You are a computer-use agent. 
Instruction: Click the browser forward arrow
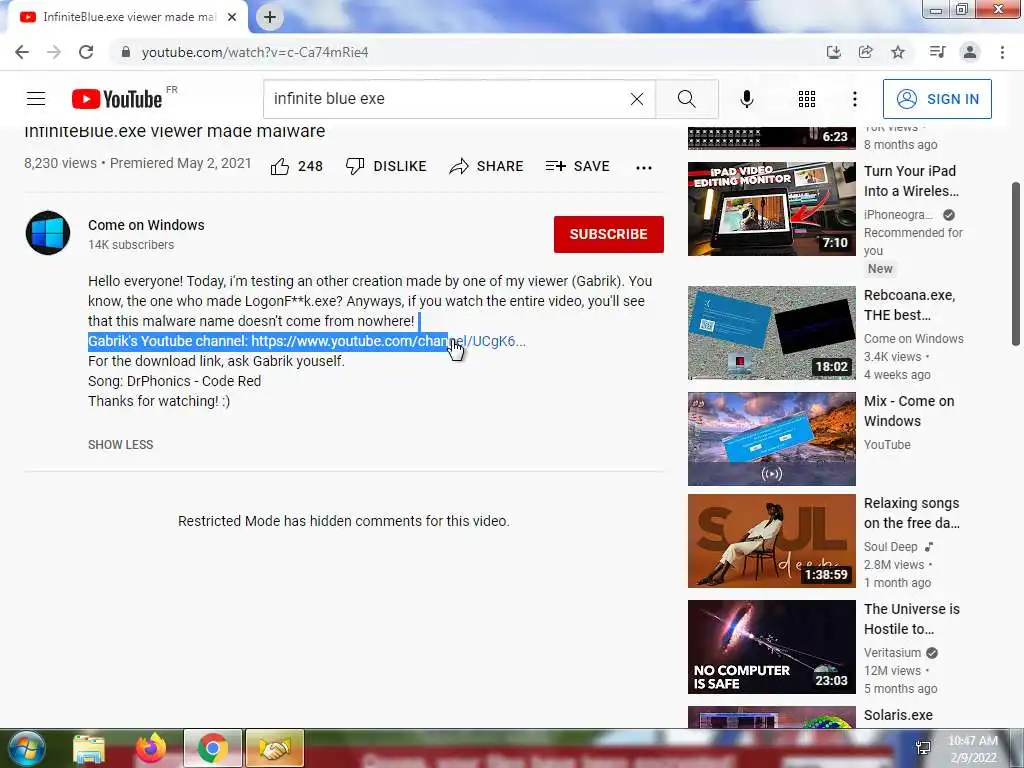click(54, 52)
